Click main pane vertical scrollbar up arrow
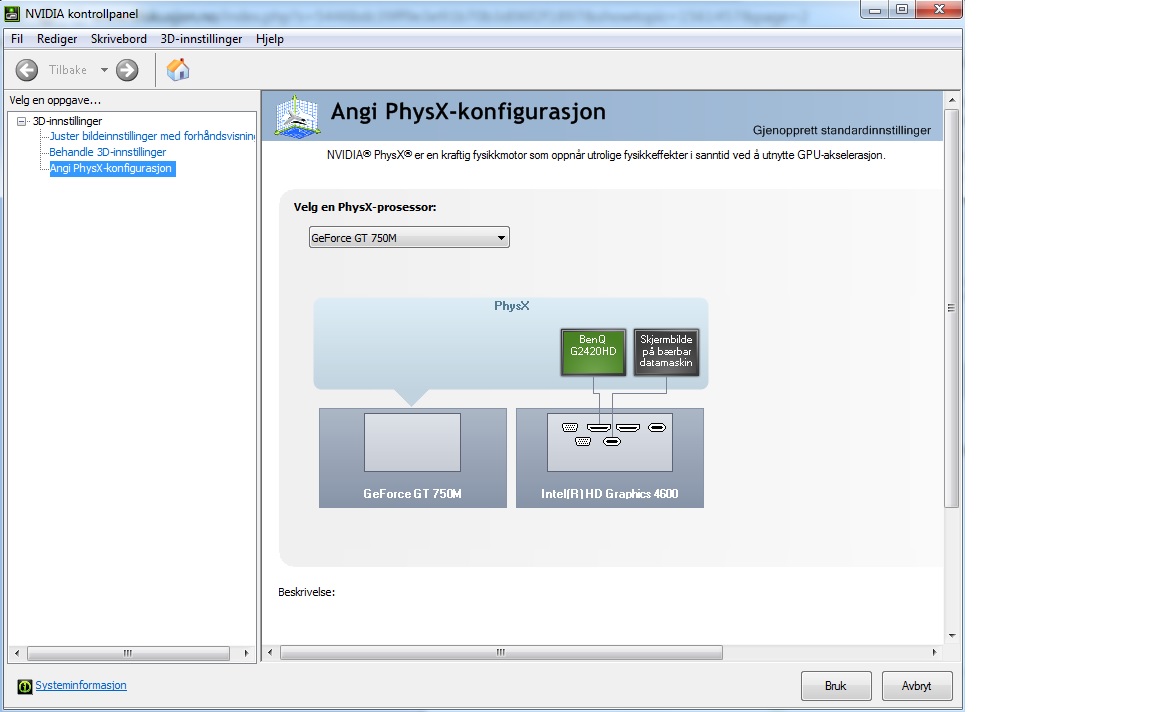The image size is (1152, 712). 951,100
